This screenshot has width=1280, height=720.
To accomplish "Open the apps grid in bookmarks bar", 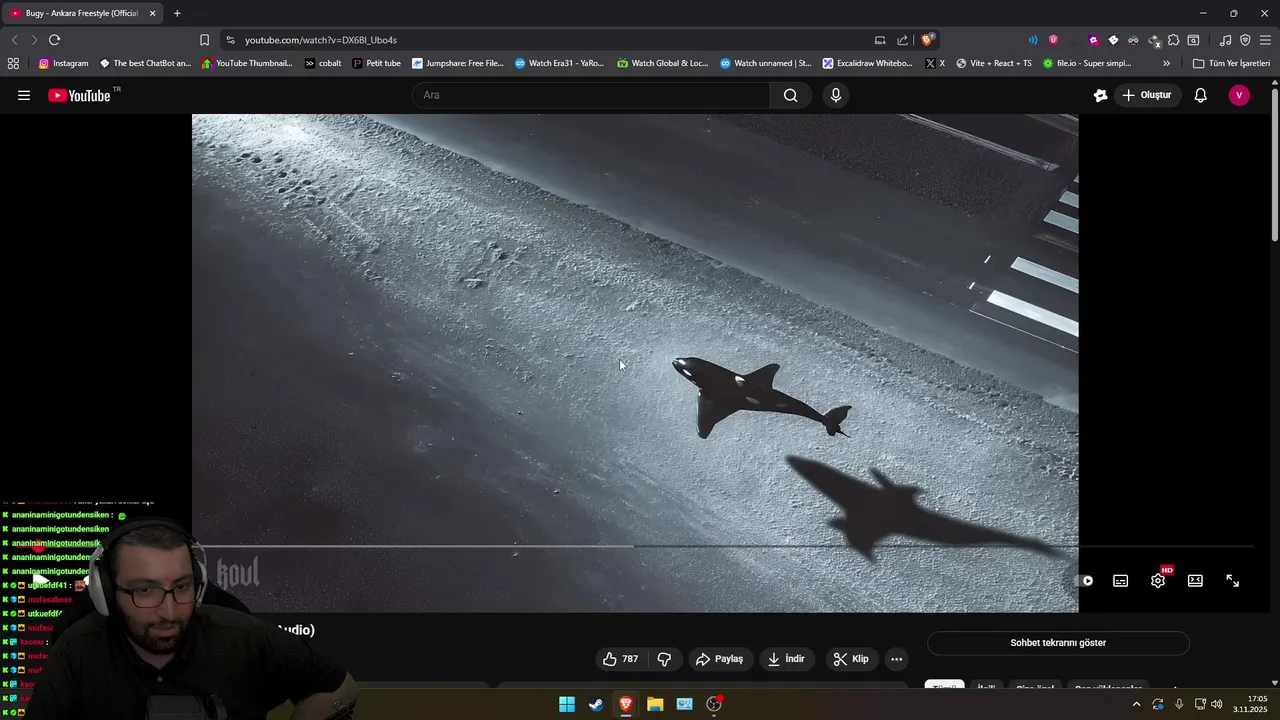I will click(x=13, y=63).
